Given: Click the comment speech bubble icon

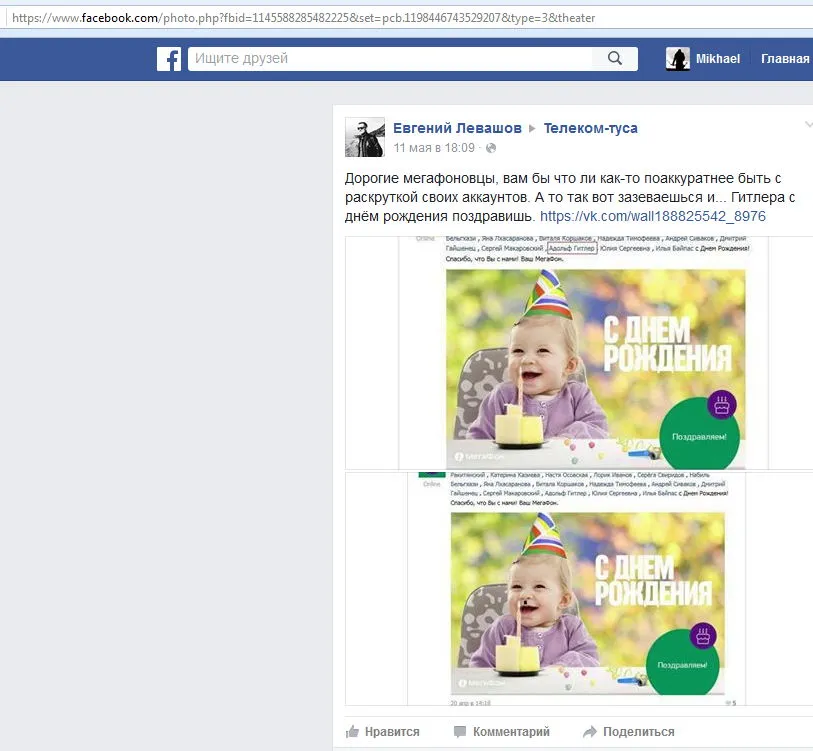Looking at the screenshot, I should [x=460, y=732].
